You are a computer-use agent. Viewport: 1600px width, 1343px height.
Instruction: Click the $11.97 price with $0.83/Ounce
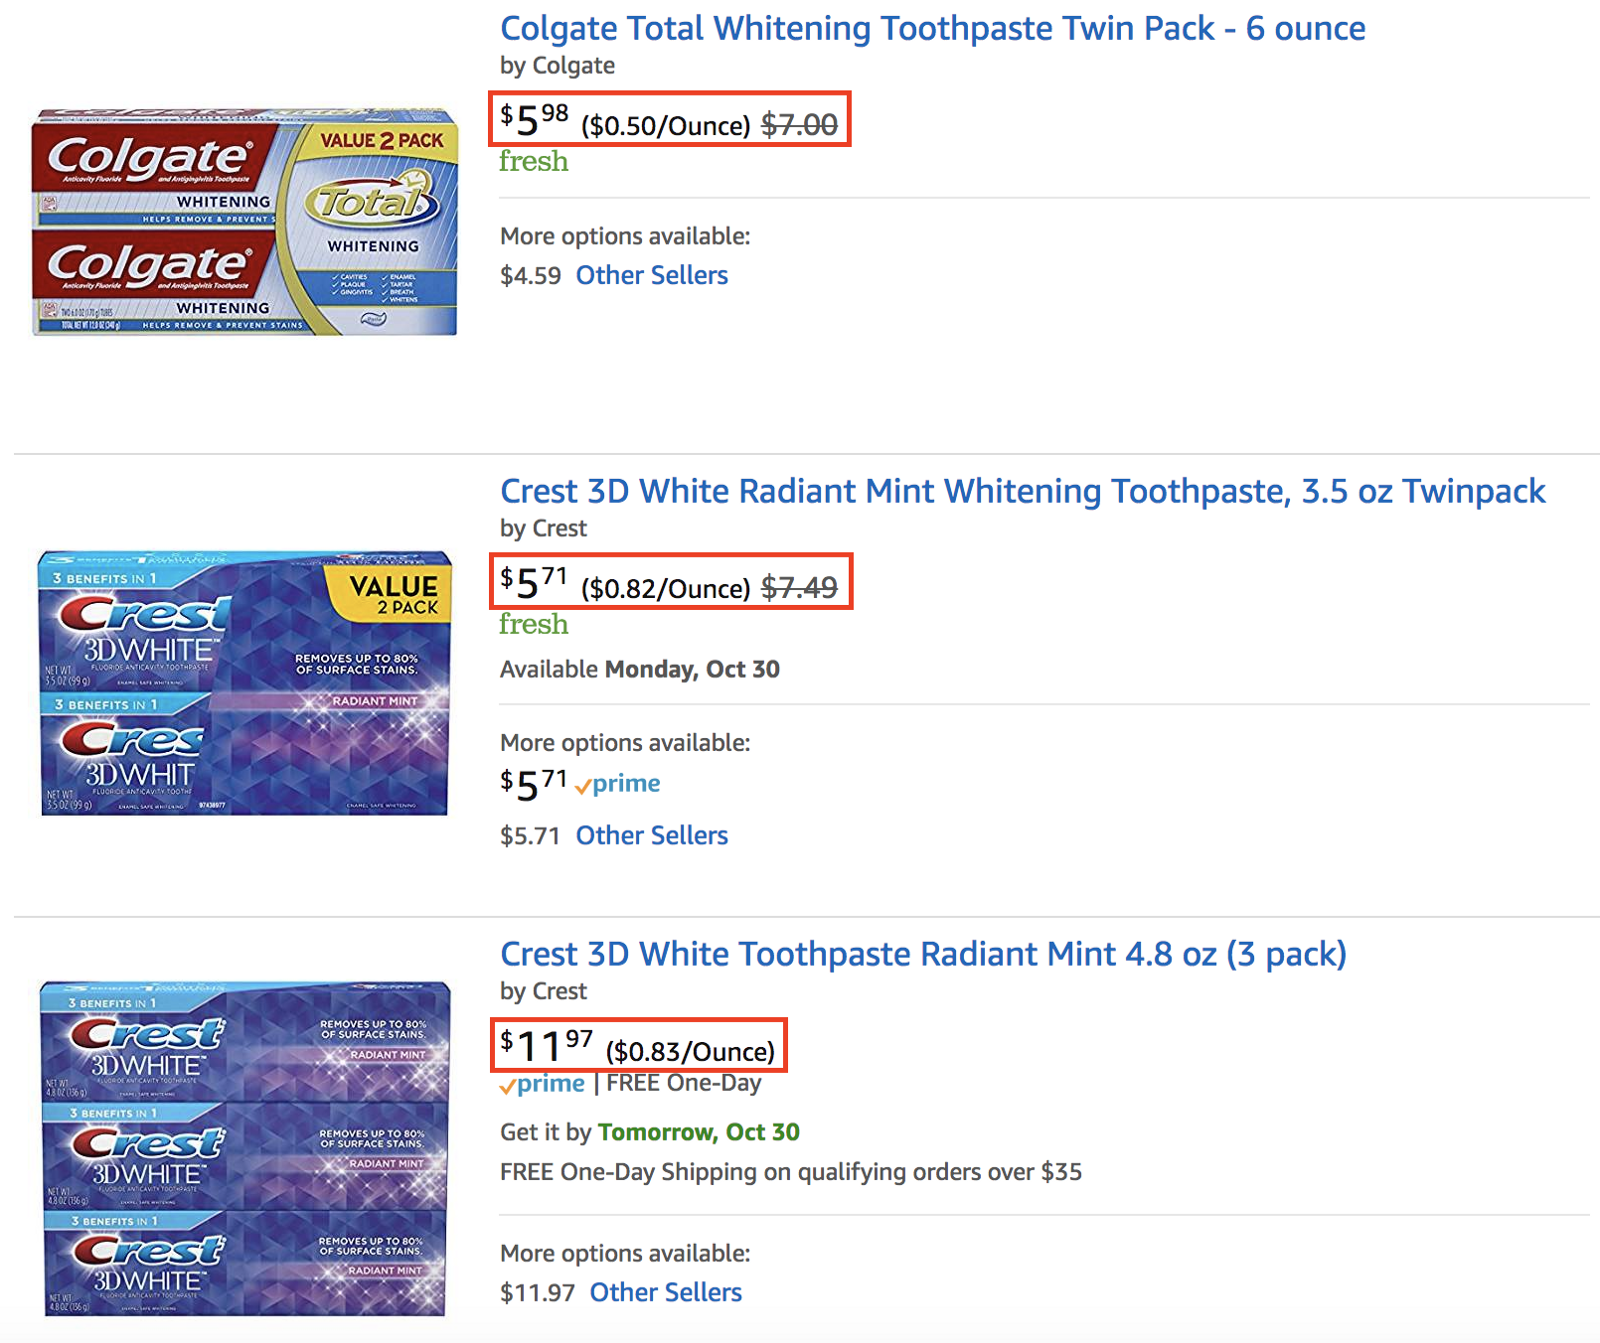[546, 1046]
